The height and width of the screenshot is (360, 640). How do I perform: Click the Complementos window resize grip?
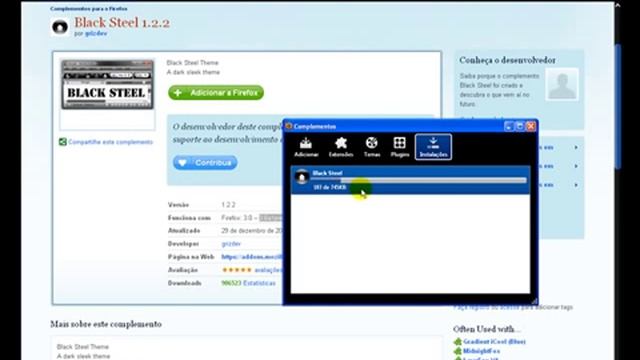[534, 301]
